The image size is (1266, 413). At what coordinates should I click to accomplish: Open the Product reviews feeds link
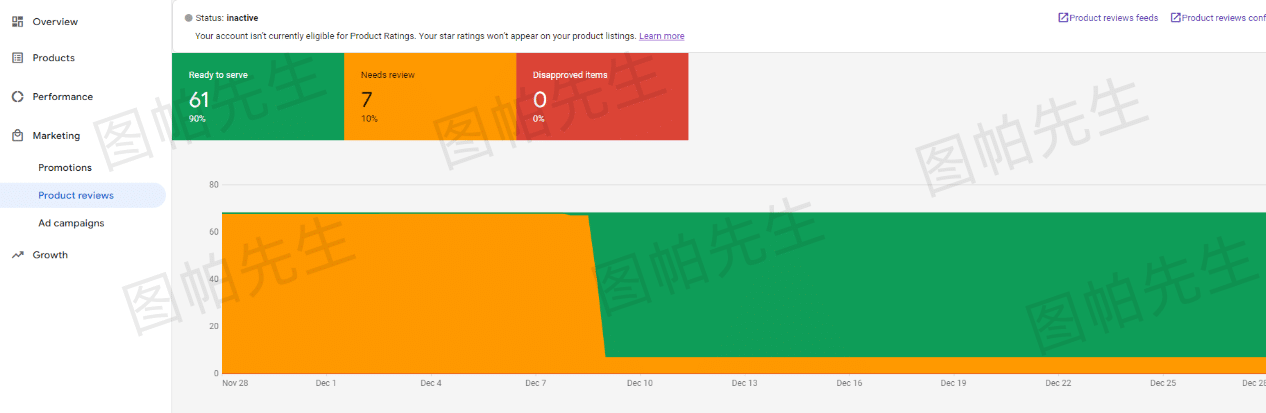click(x=1114, y=18)
